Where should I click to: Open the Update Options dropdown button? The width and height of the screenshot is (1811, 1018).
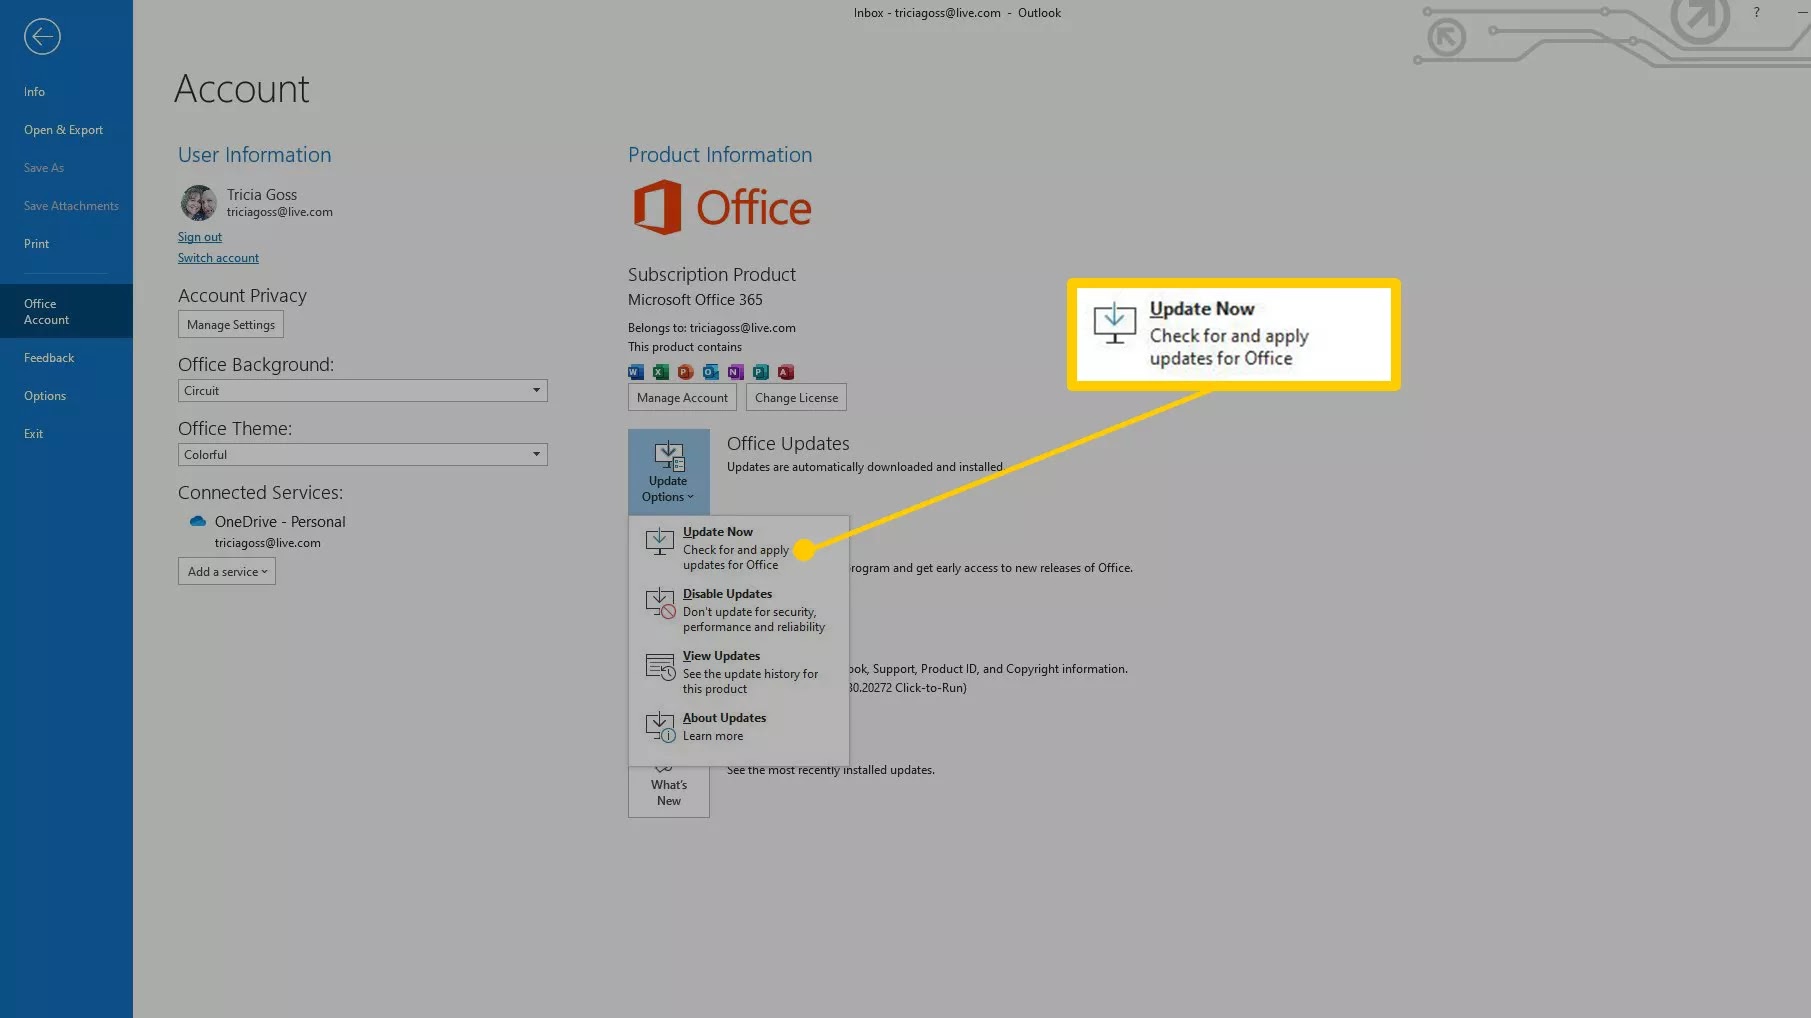669,472
